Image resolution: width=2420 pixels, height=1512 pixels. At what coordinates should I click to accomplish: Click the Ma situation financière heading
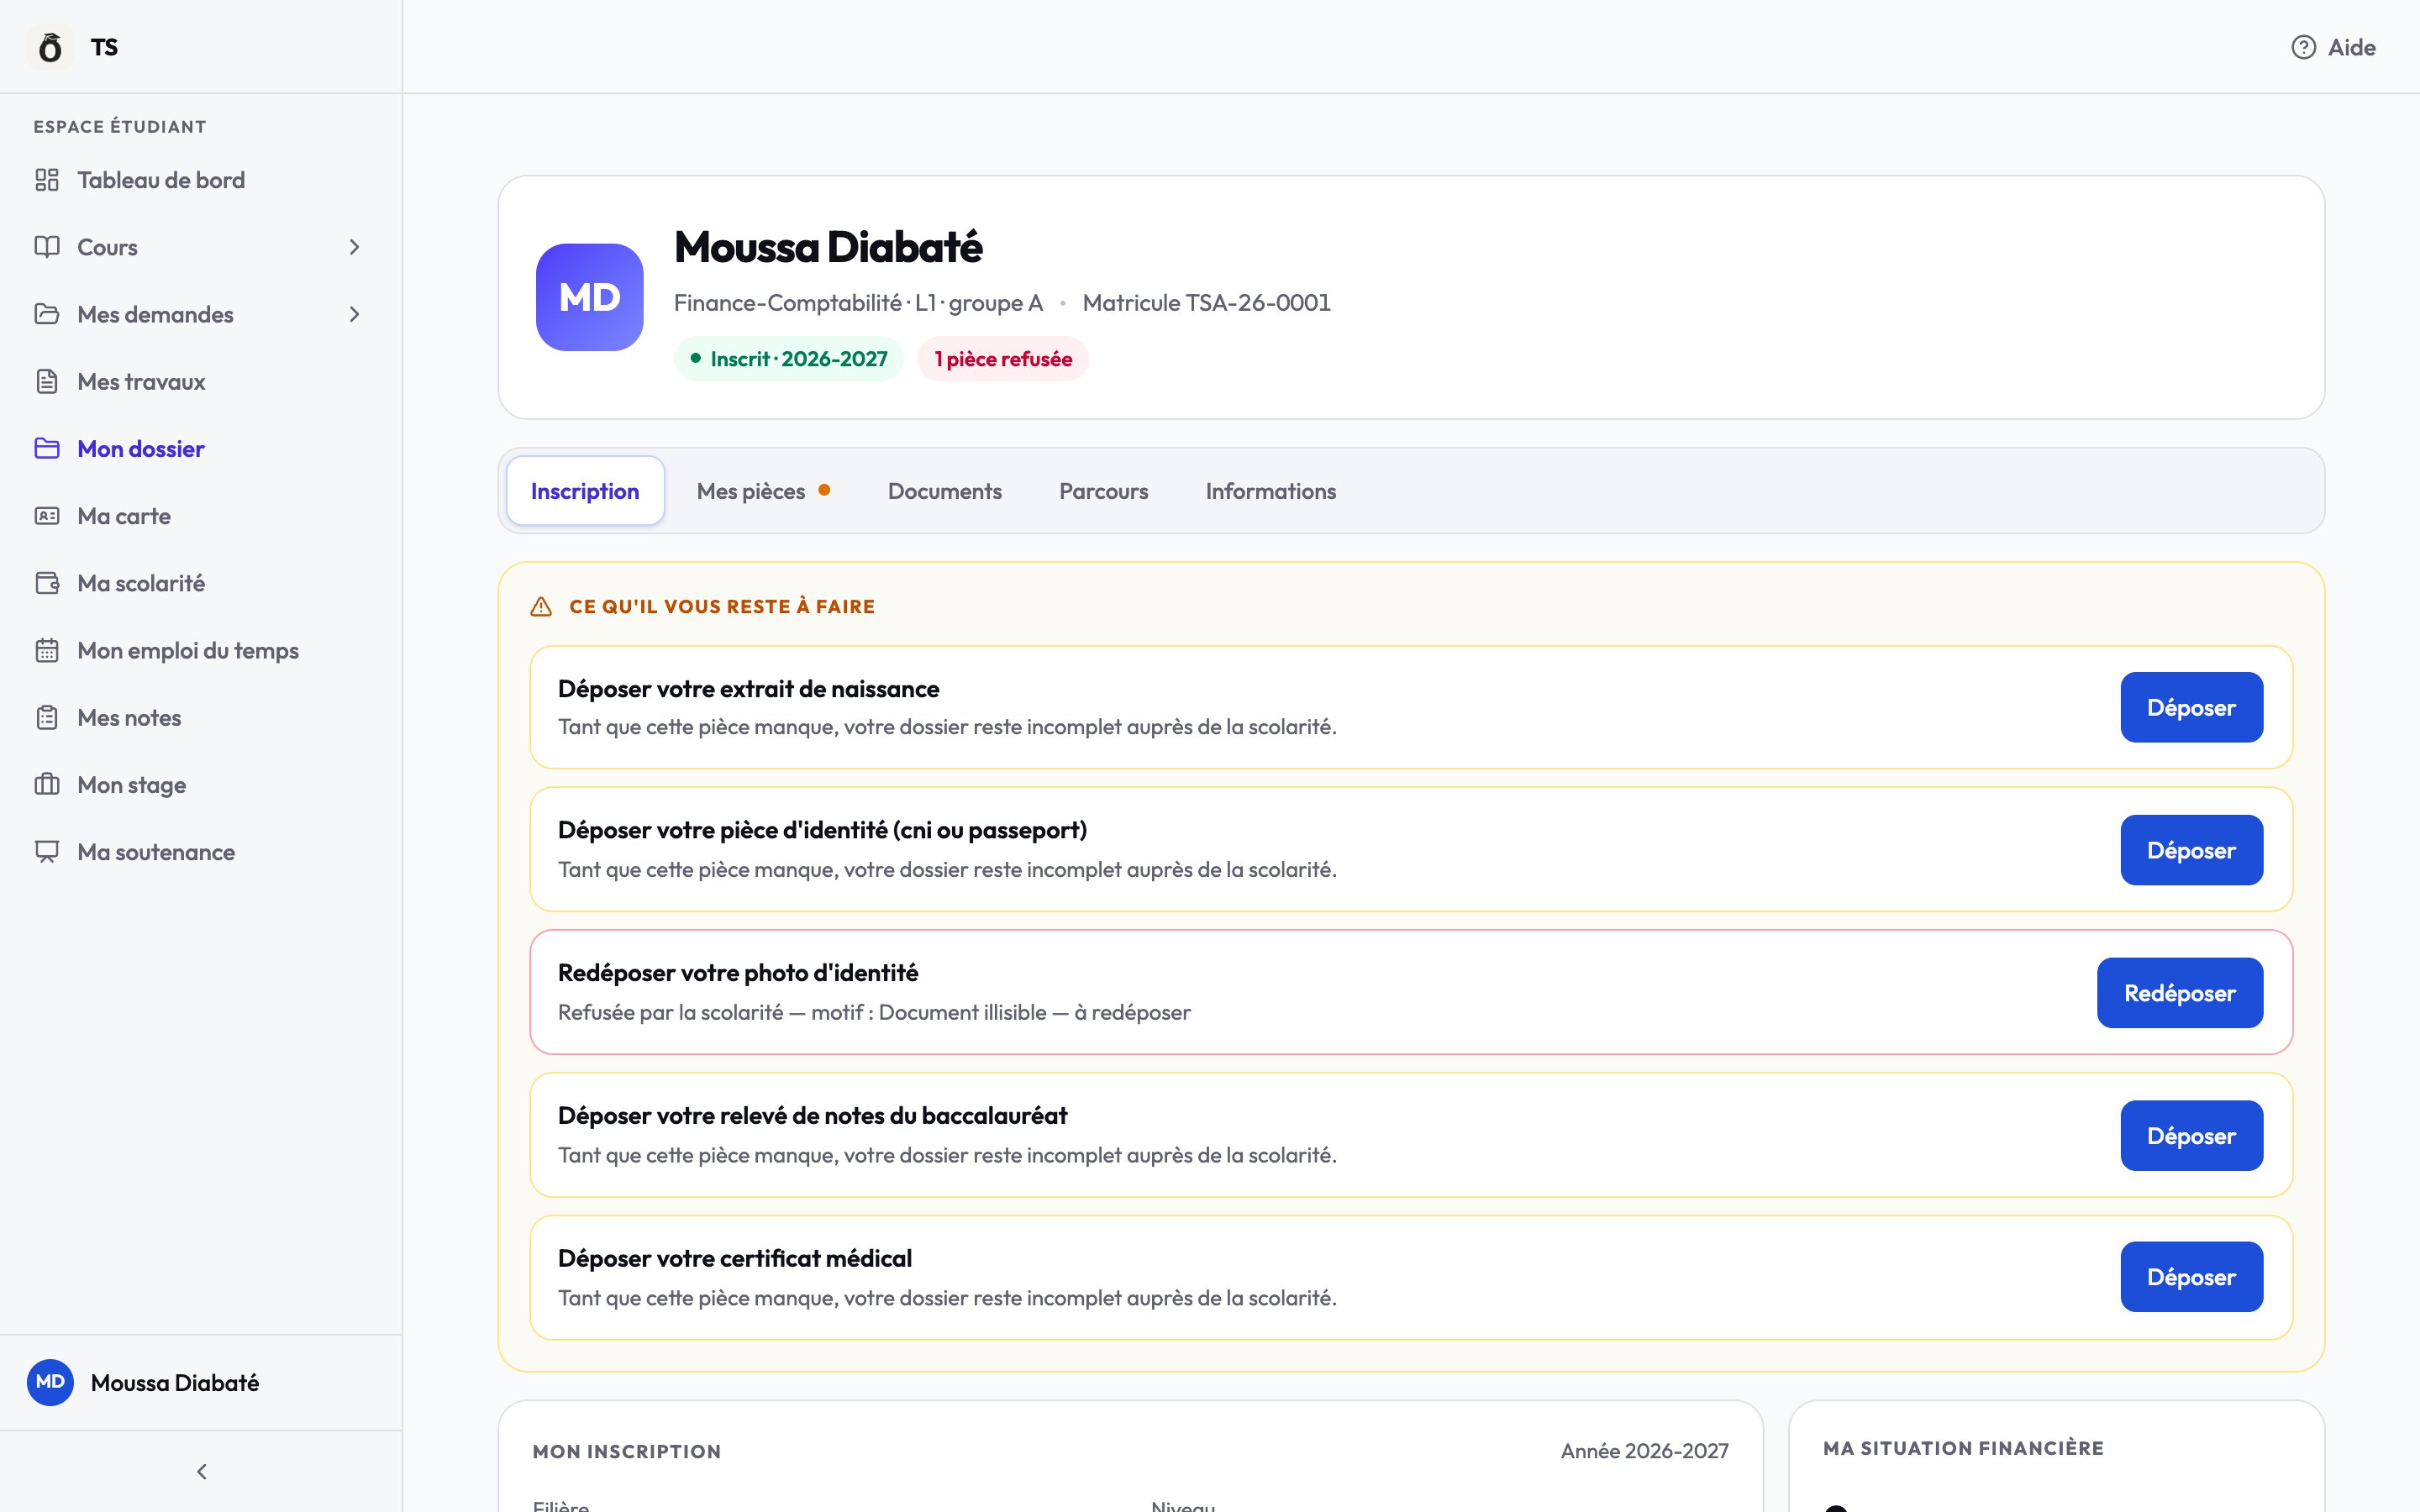(1963, 1448)
